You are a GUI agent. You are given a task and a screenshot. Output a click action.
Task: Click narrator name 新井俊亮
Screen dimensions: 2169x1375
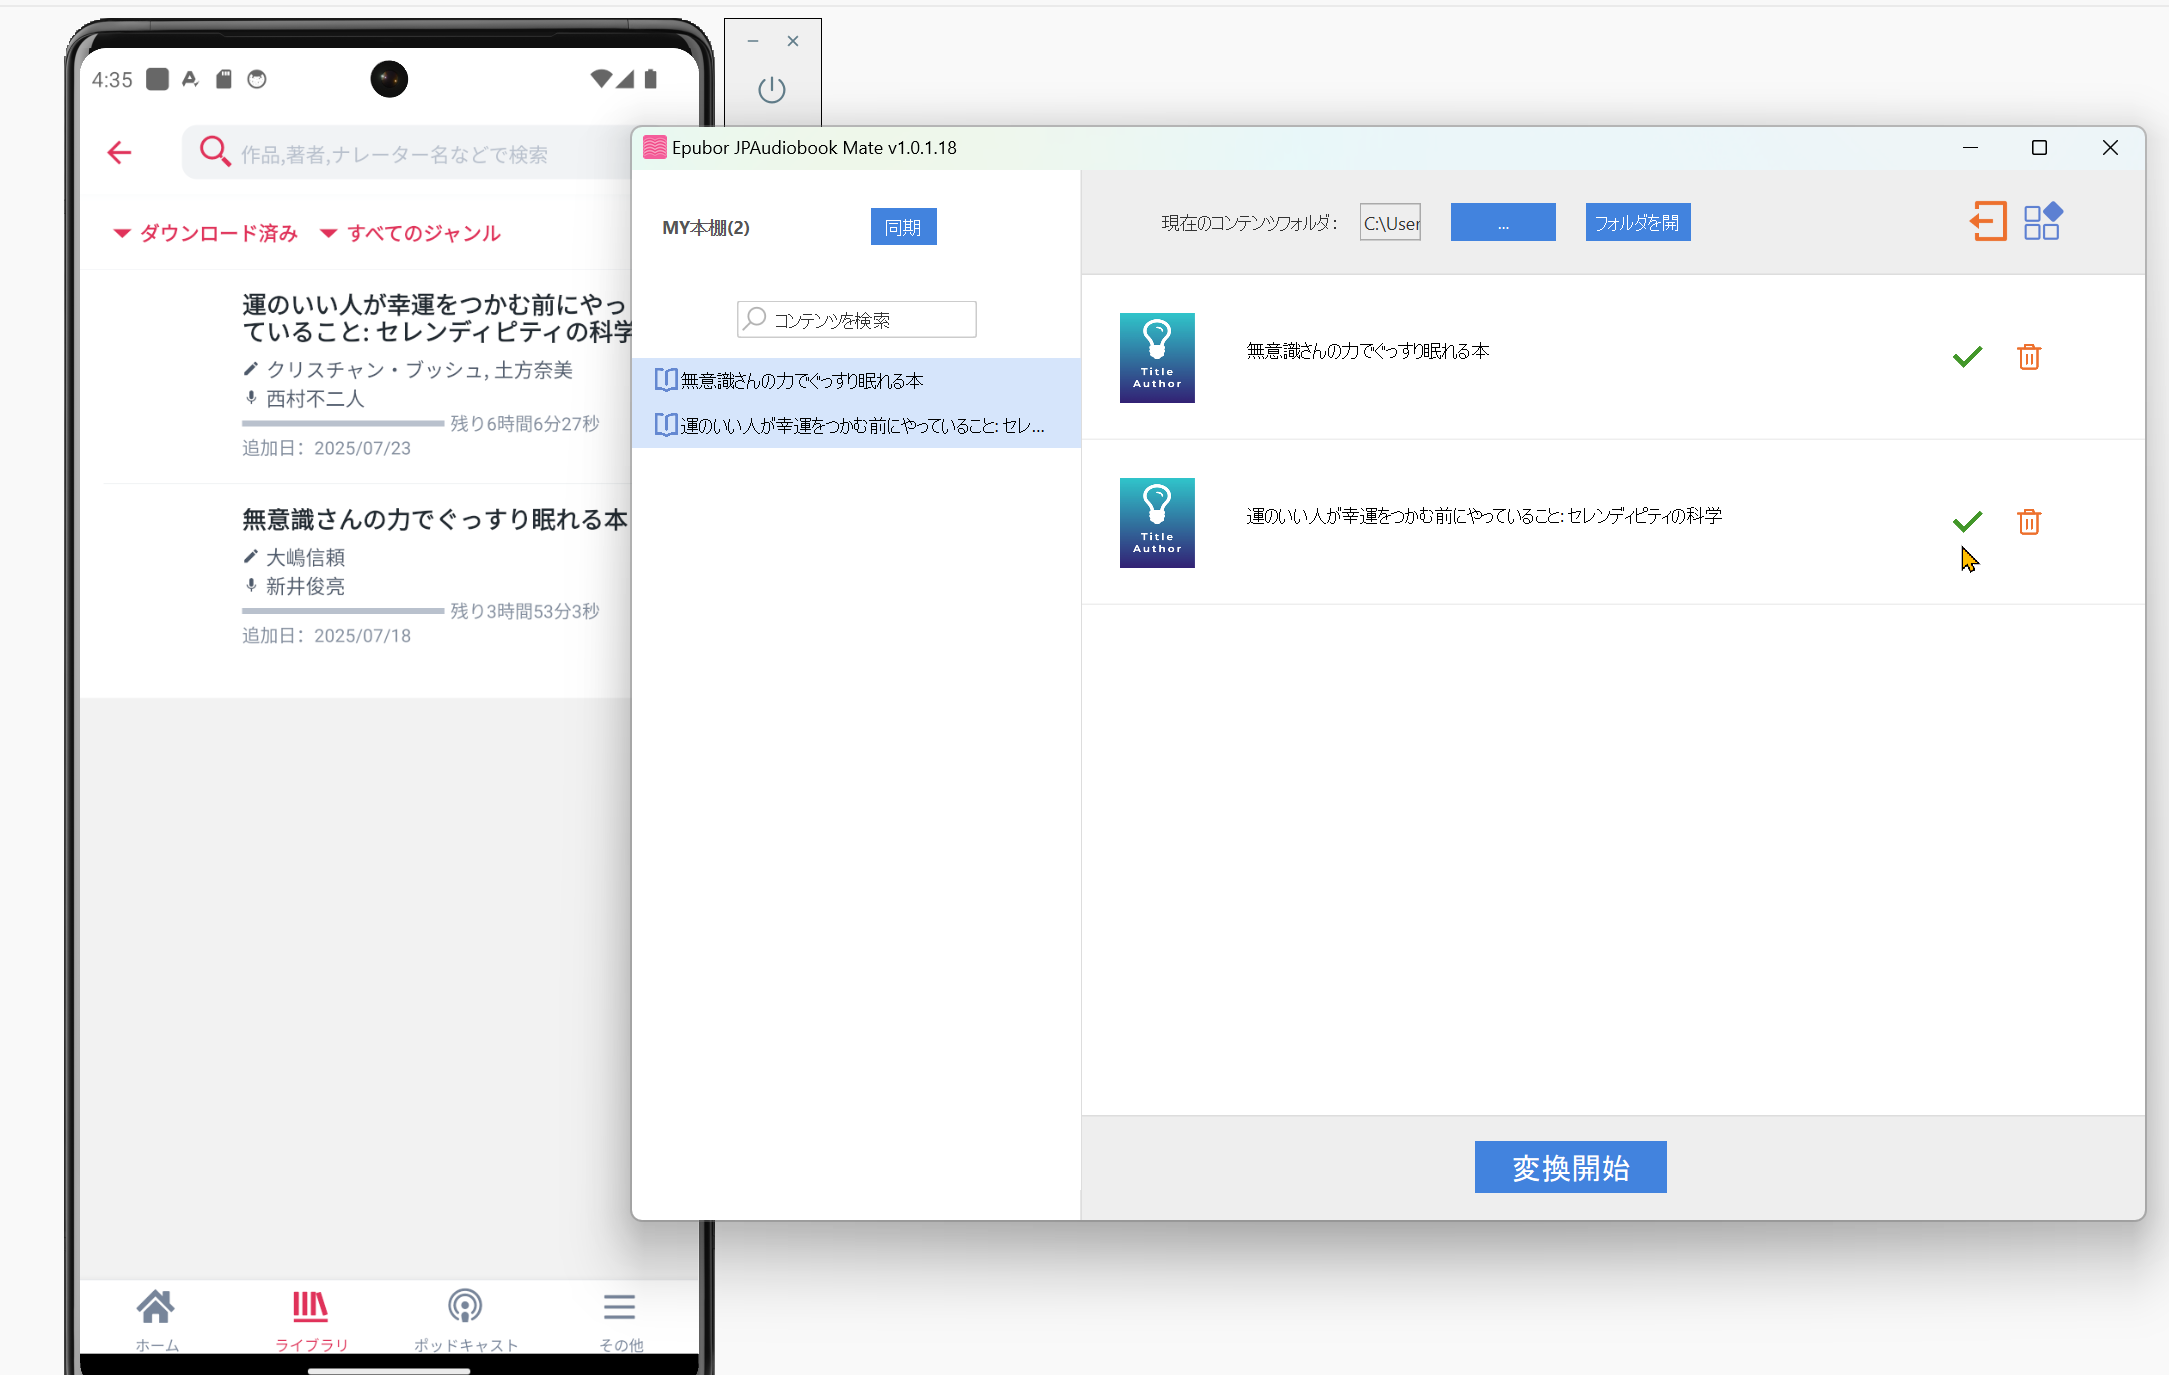click(305, 586)
